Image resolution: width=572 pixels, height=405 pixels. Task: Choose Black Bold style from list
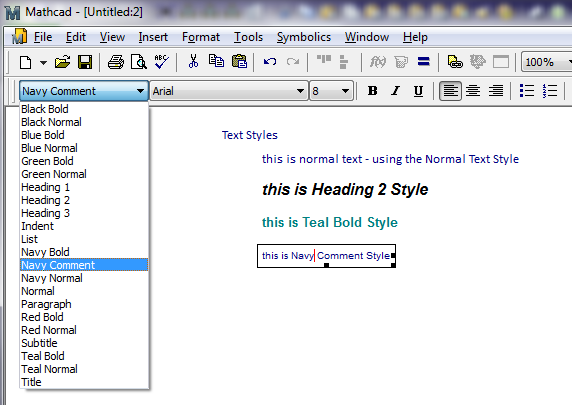pyautogui.click(x=84, y=109)
